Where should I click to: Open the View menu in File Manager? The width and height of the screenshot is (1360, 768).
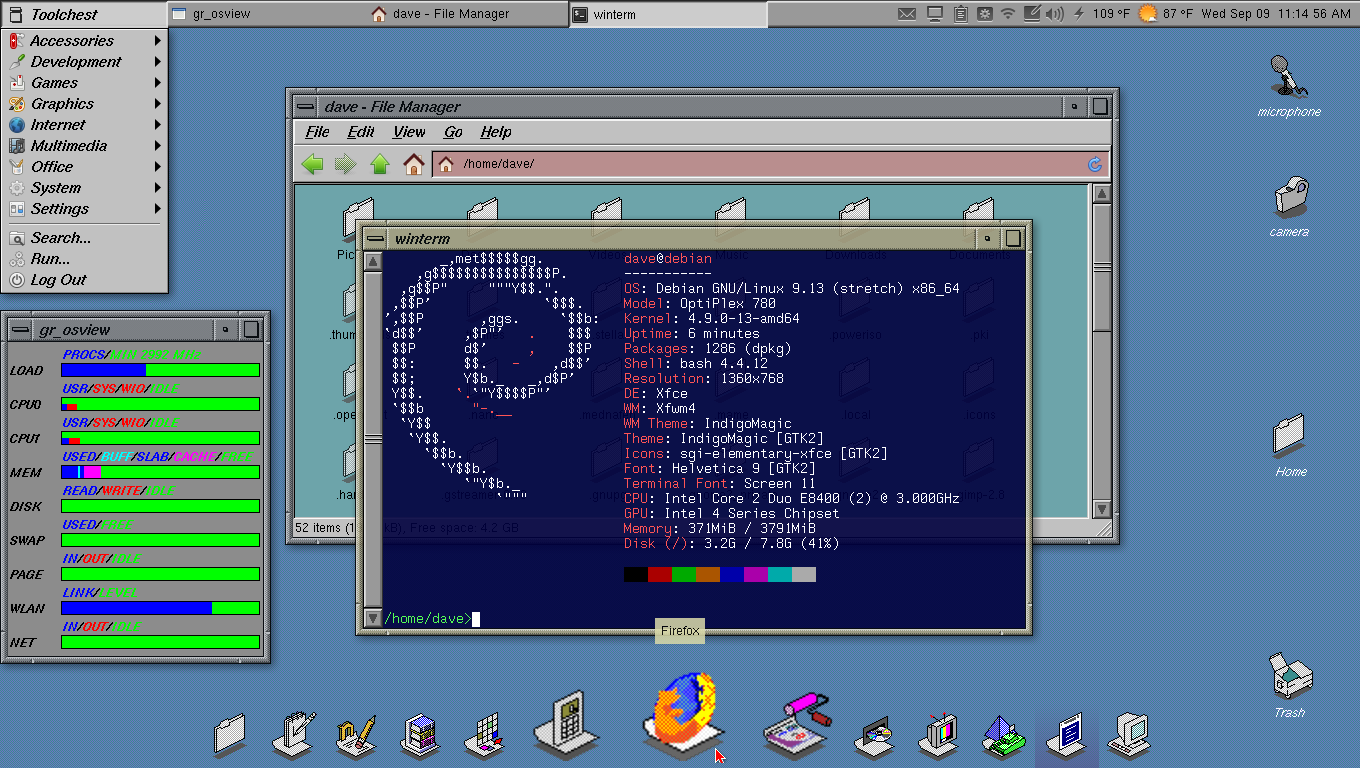(x=409, y=132)
